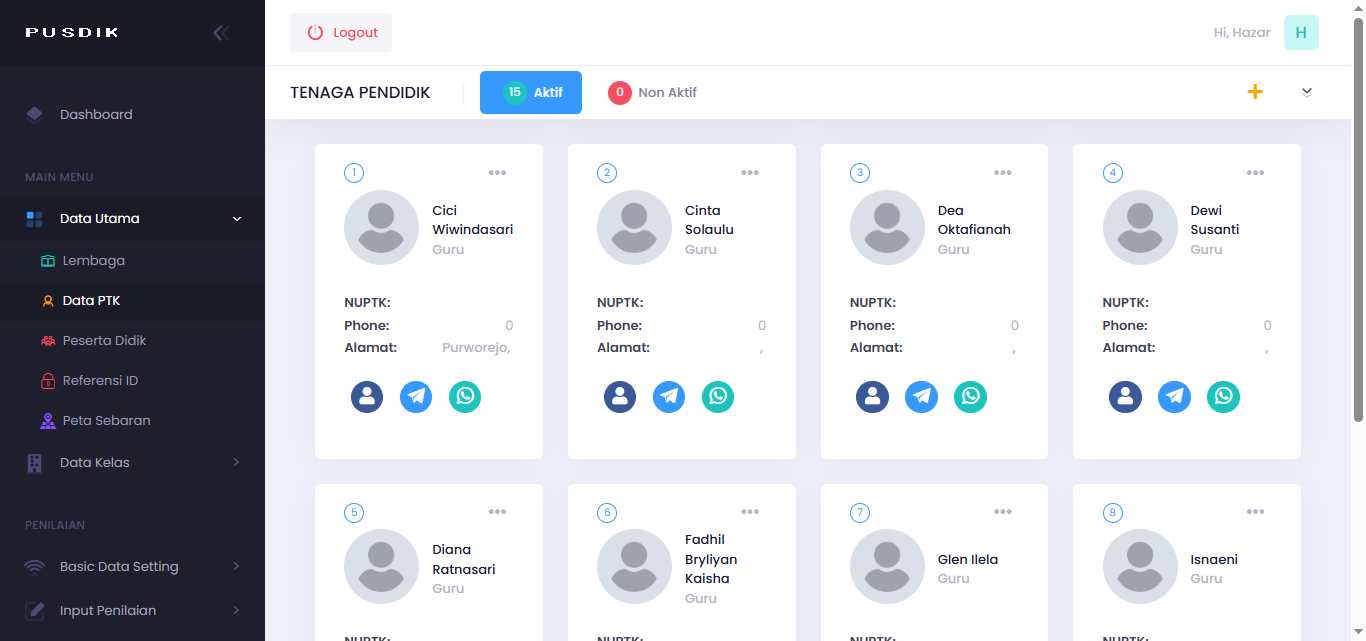Click the Referensi ID lock icon
The height and width of the screenshot is (641, 1366).
point(48,381)
